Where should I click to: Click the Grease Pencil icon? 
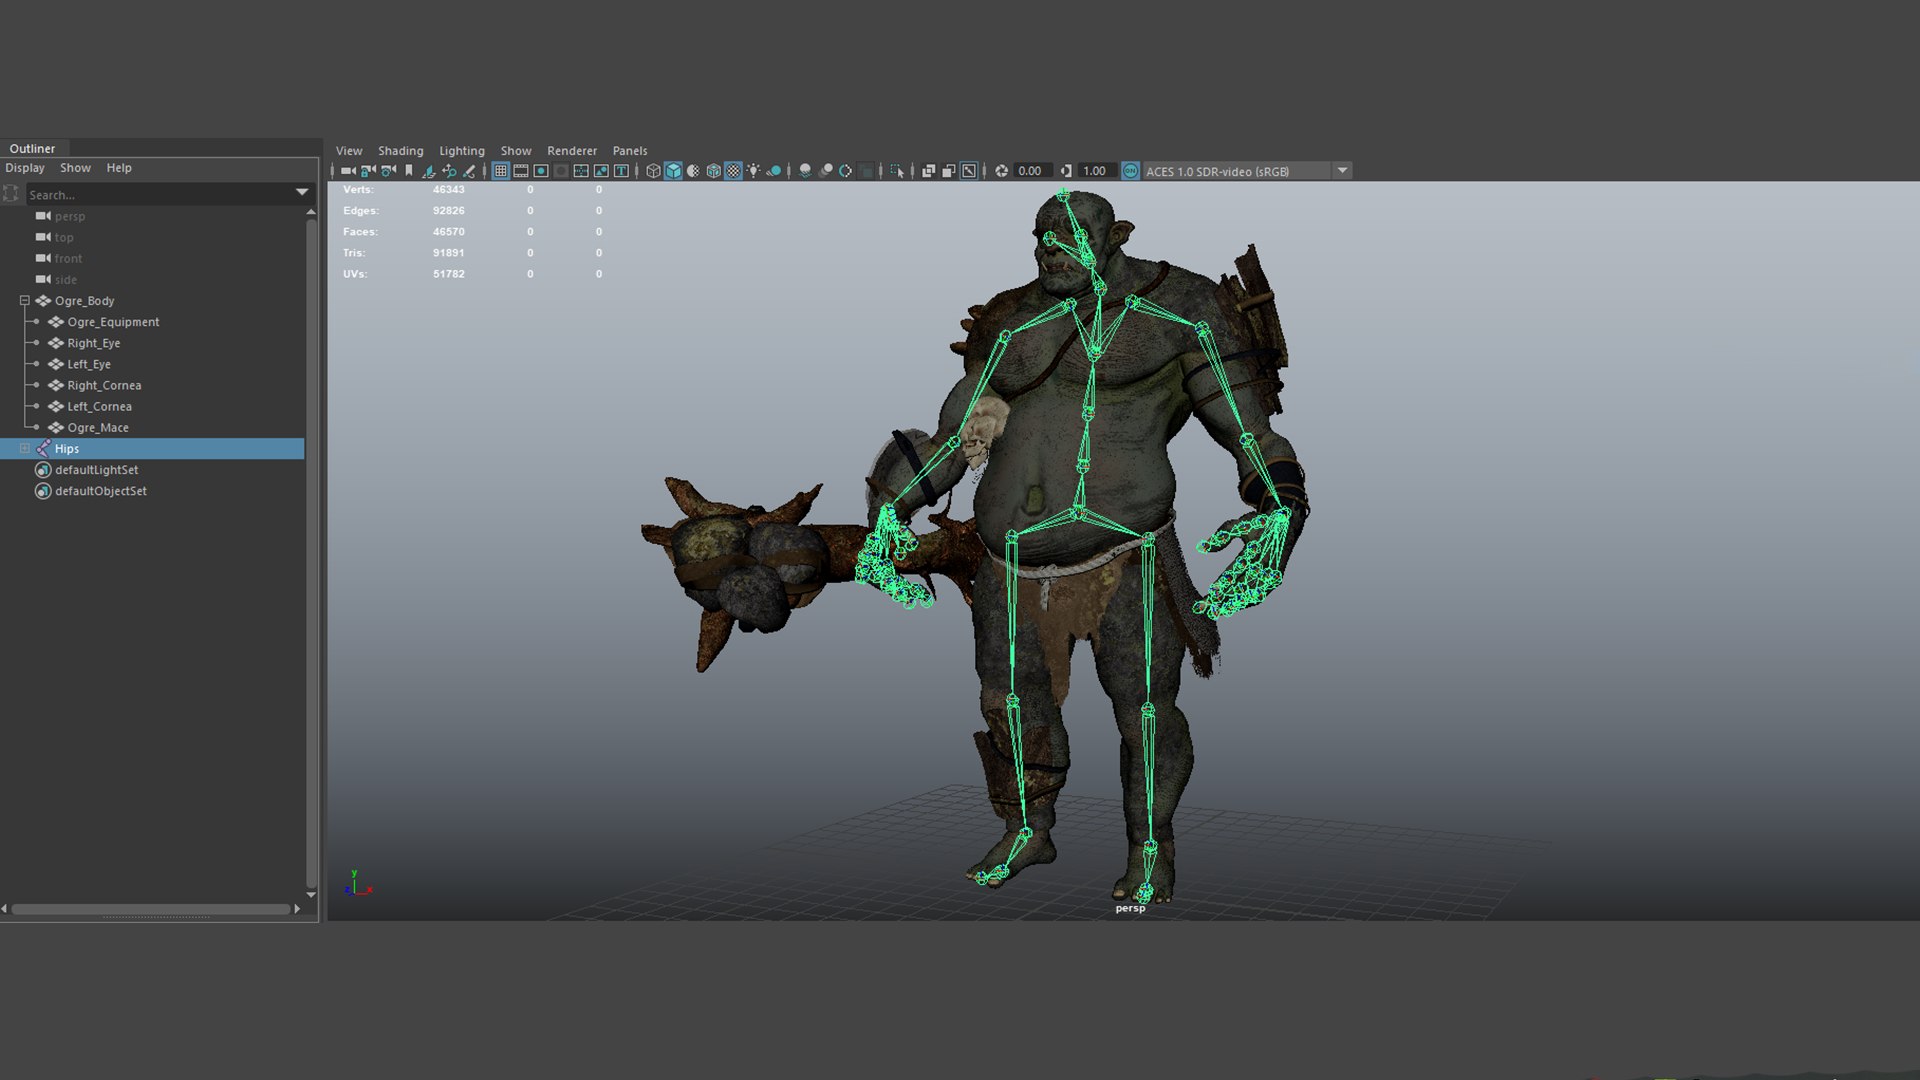click(469, 171)
